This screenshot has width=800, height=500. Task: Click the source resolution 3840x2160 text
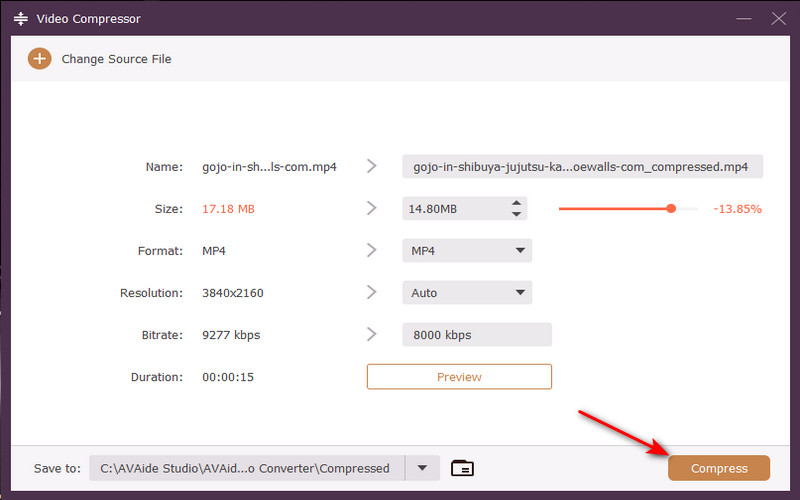point(233,293)
